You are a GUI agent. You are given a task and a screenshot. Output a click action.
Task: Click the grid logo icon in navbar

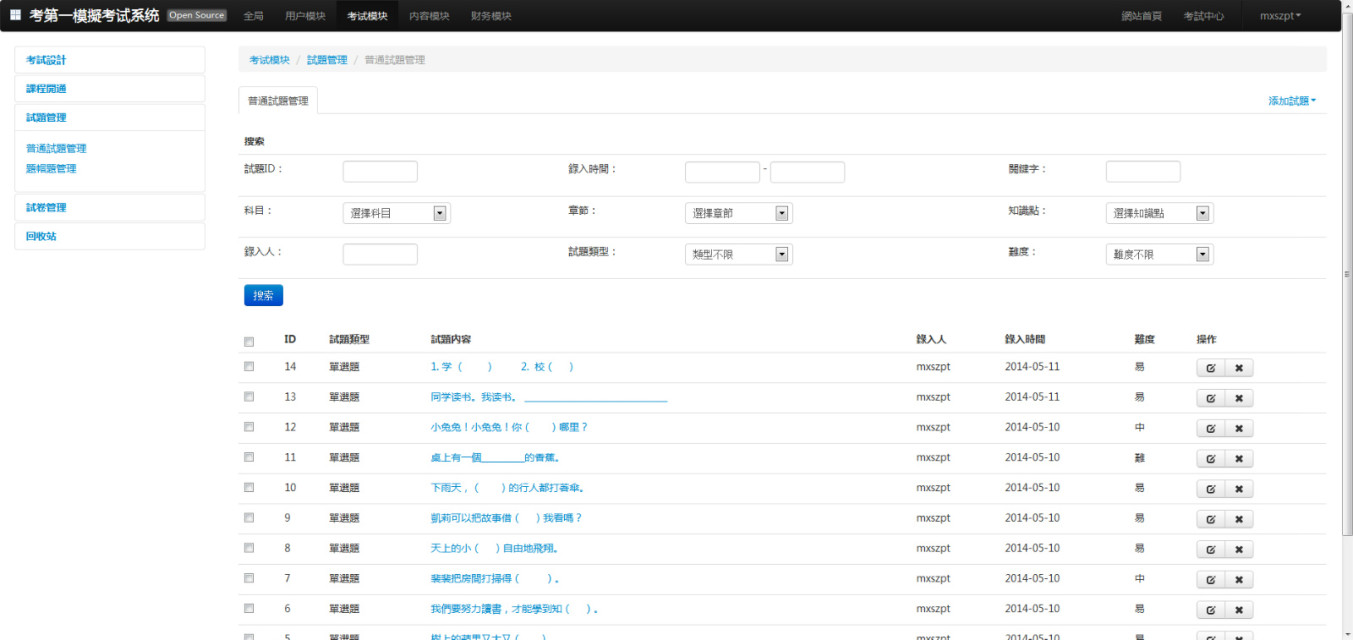coord(15,15)
